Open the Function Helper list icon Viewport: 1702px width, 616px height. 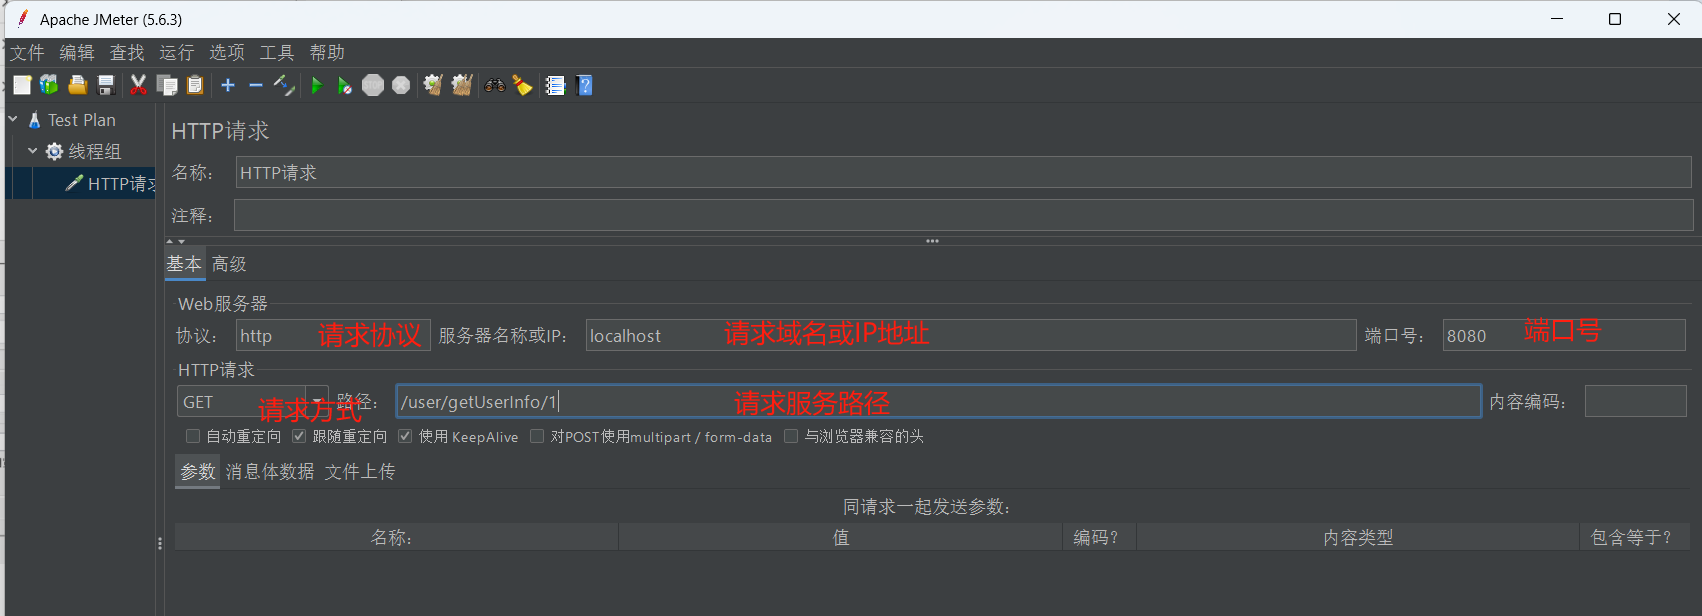point(555,85)
